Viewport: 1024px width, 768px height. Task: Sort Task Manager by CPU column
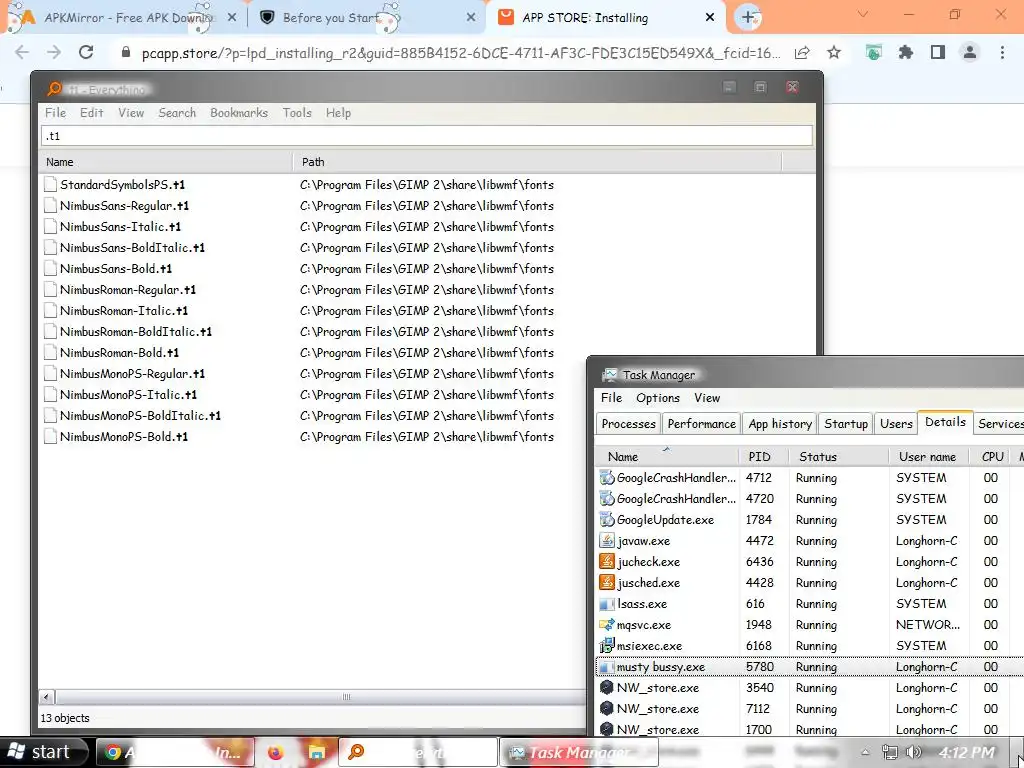[x=991, y=456]
